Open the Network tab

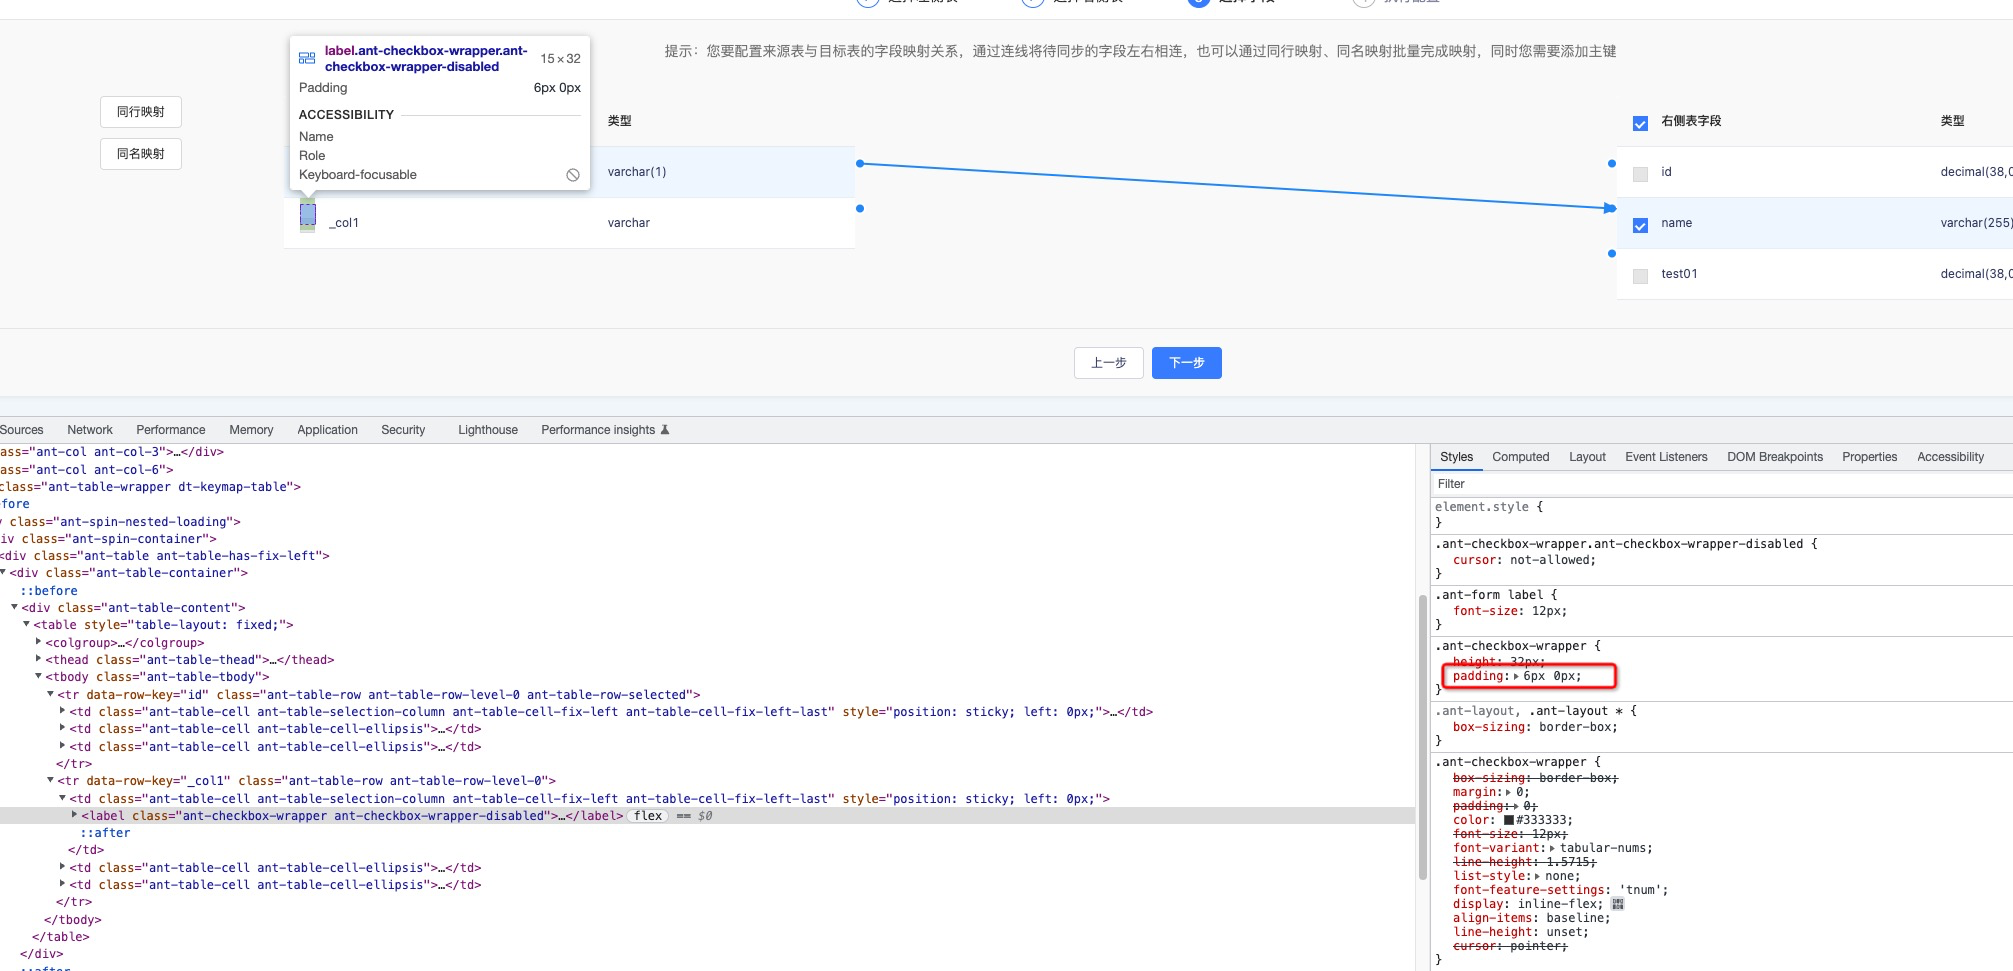[90, 430]
